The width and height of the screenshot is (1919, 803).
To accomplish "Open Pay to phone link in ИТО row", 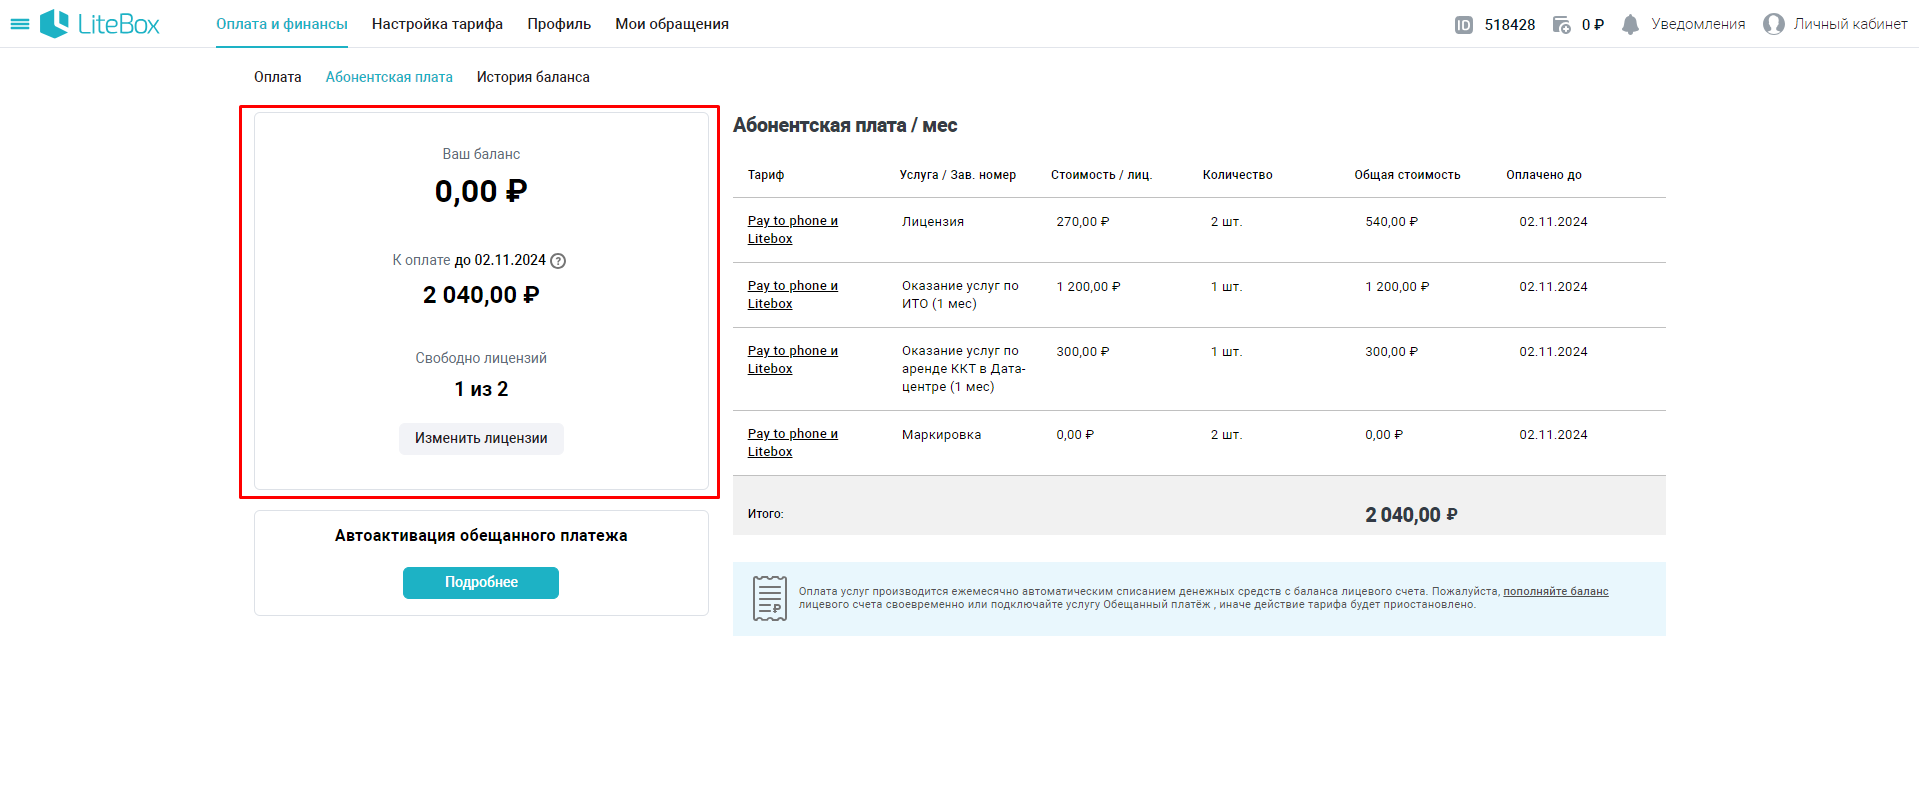I will coord(793,295).
